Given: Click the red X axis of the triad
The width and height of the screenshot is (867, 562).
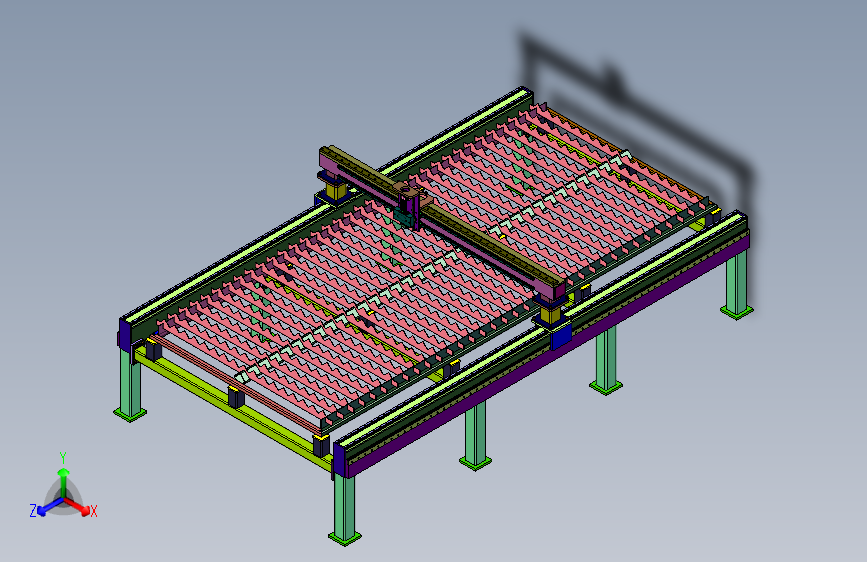Looking at the screenshot, I should 77,506.
